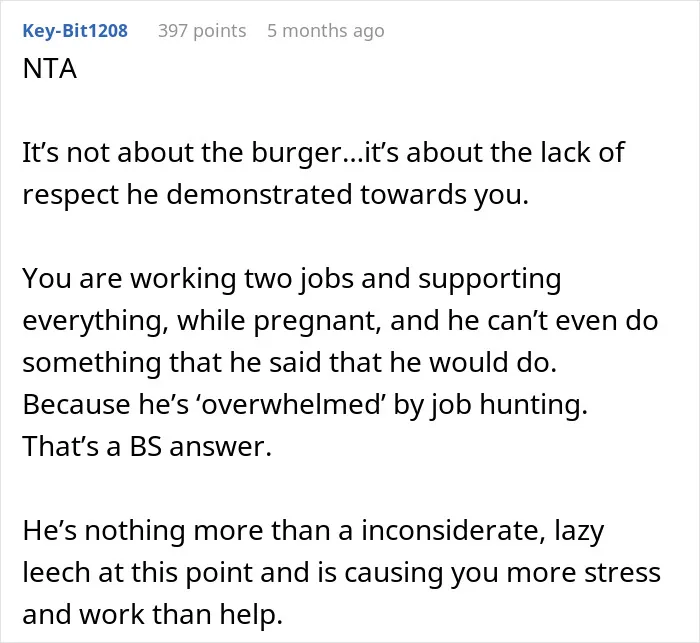Click the words 'job hunting' in the comment
This screenshot has width=700, height=643.
509,405
